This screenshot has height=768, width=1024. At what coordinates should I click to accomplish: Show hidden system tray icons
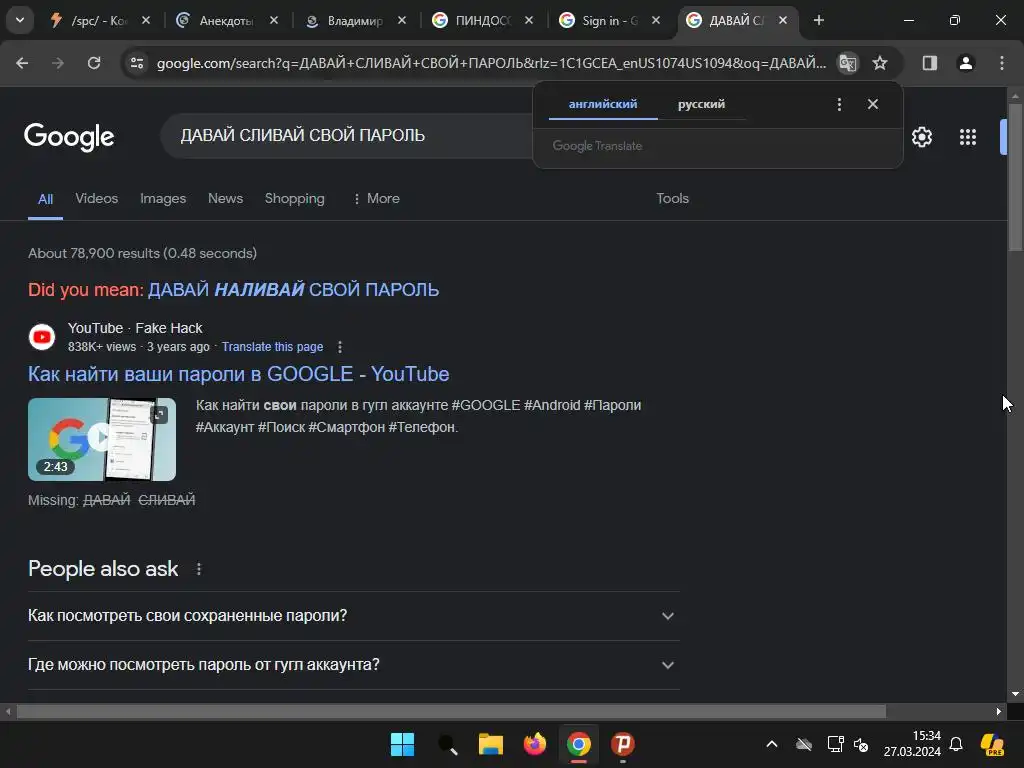(772, 744)
